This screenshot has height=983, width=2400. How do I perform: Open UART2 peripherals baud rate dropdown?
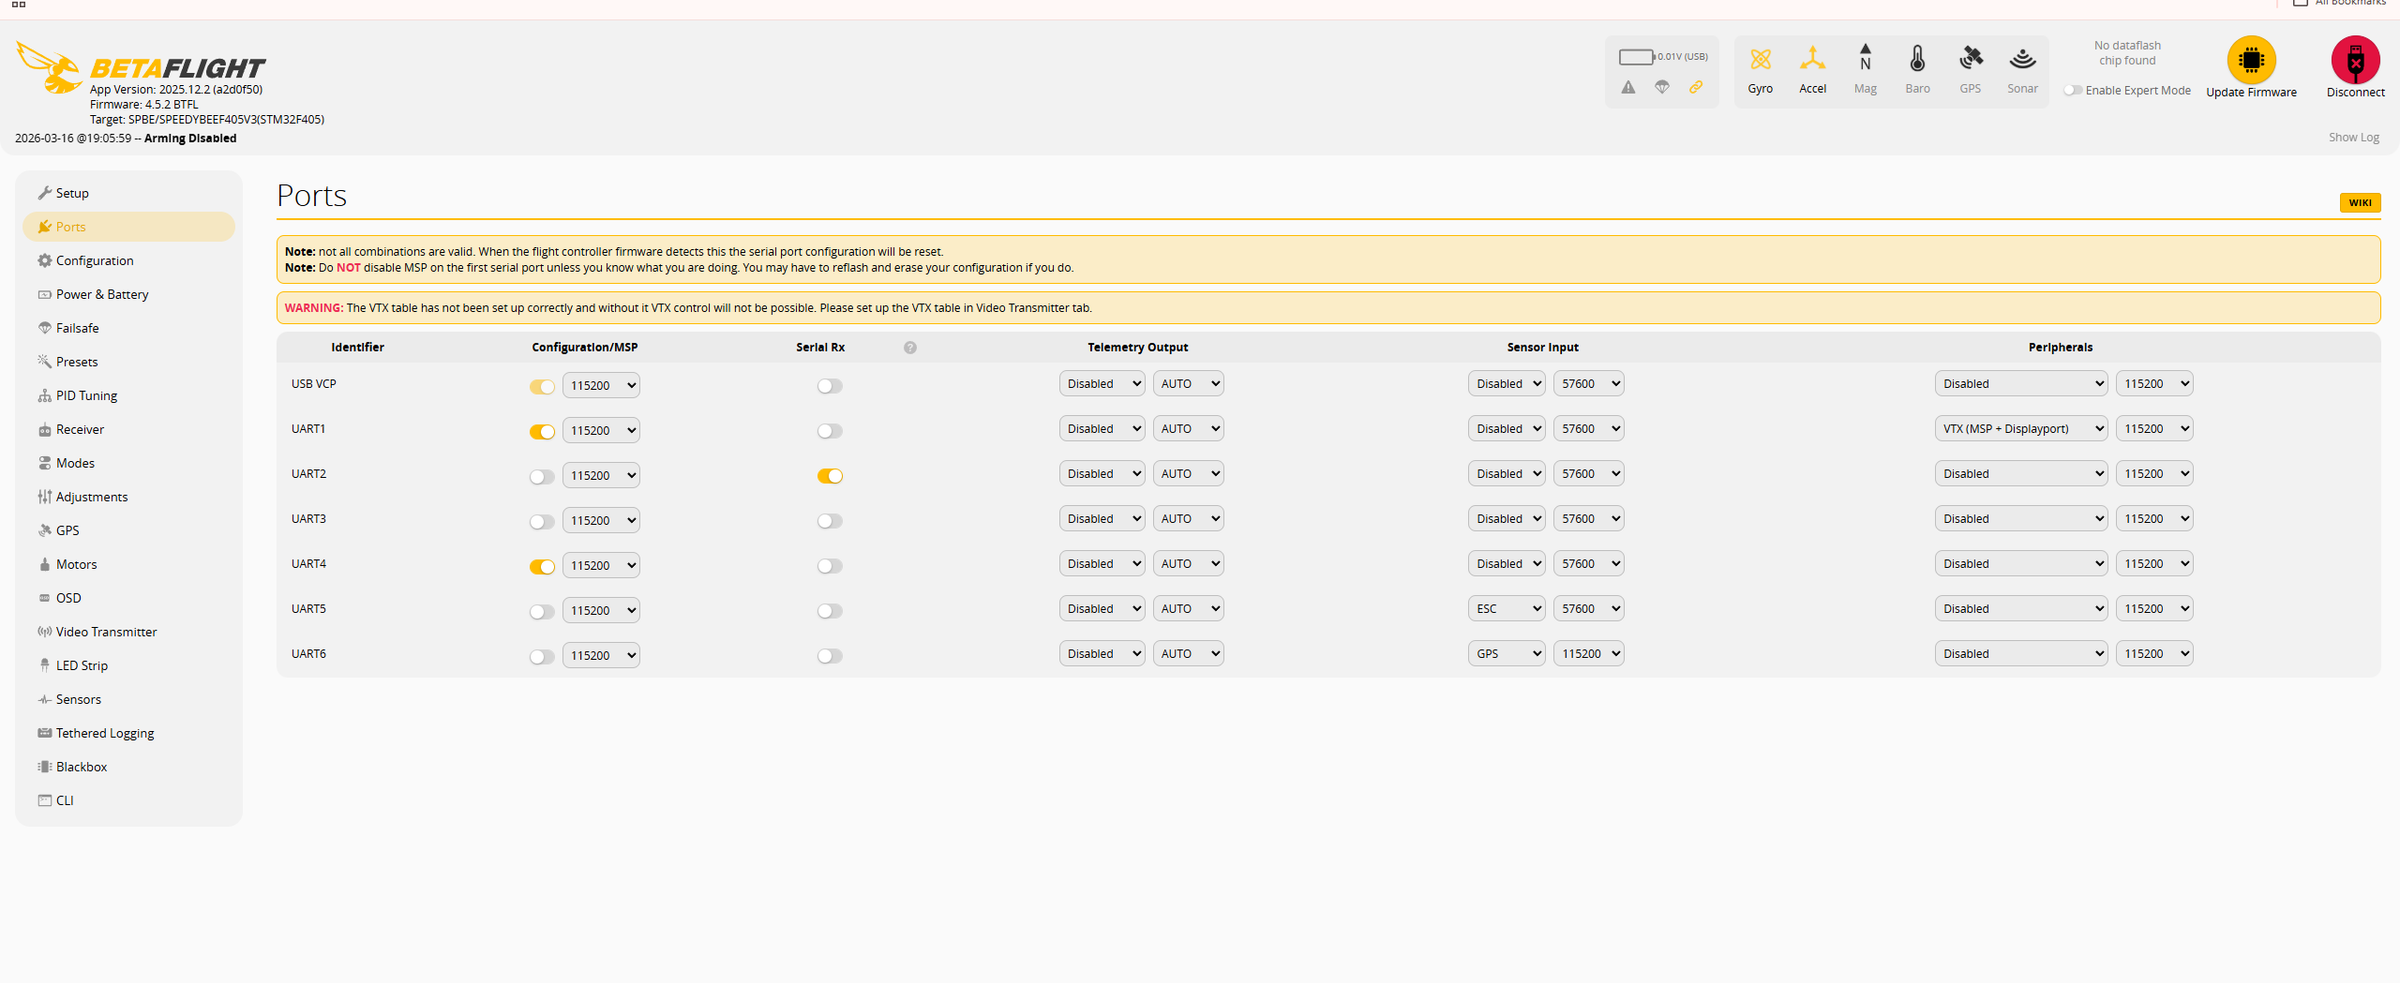tap(2154, 474)
